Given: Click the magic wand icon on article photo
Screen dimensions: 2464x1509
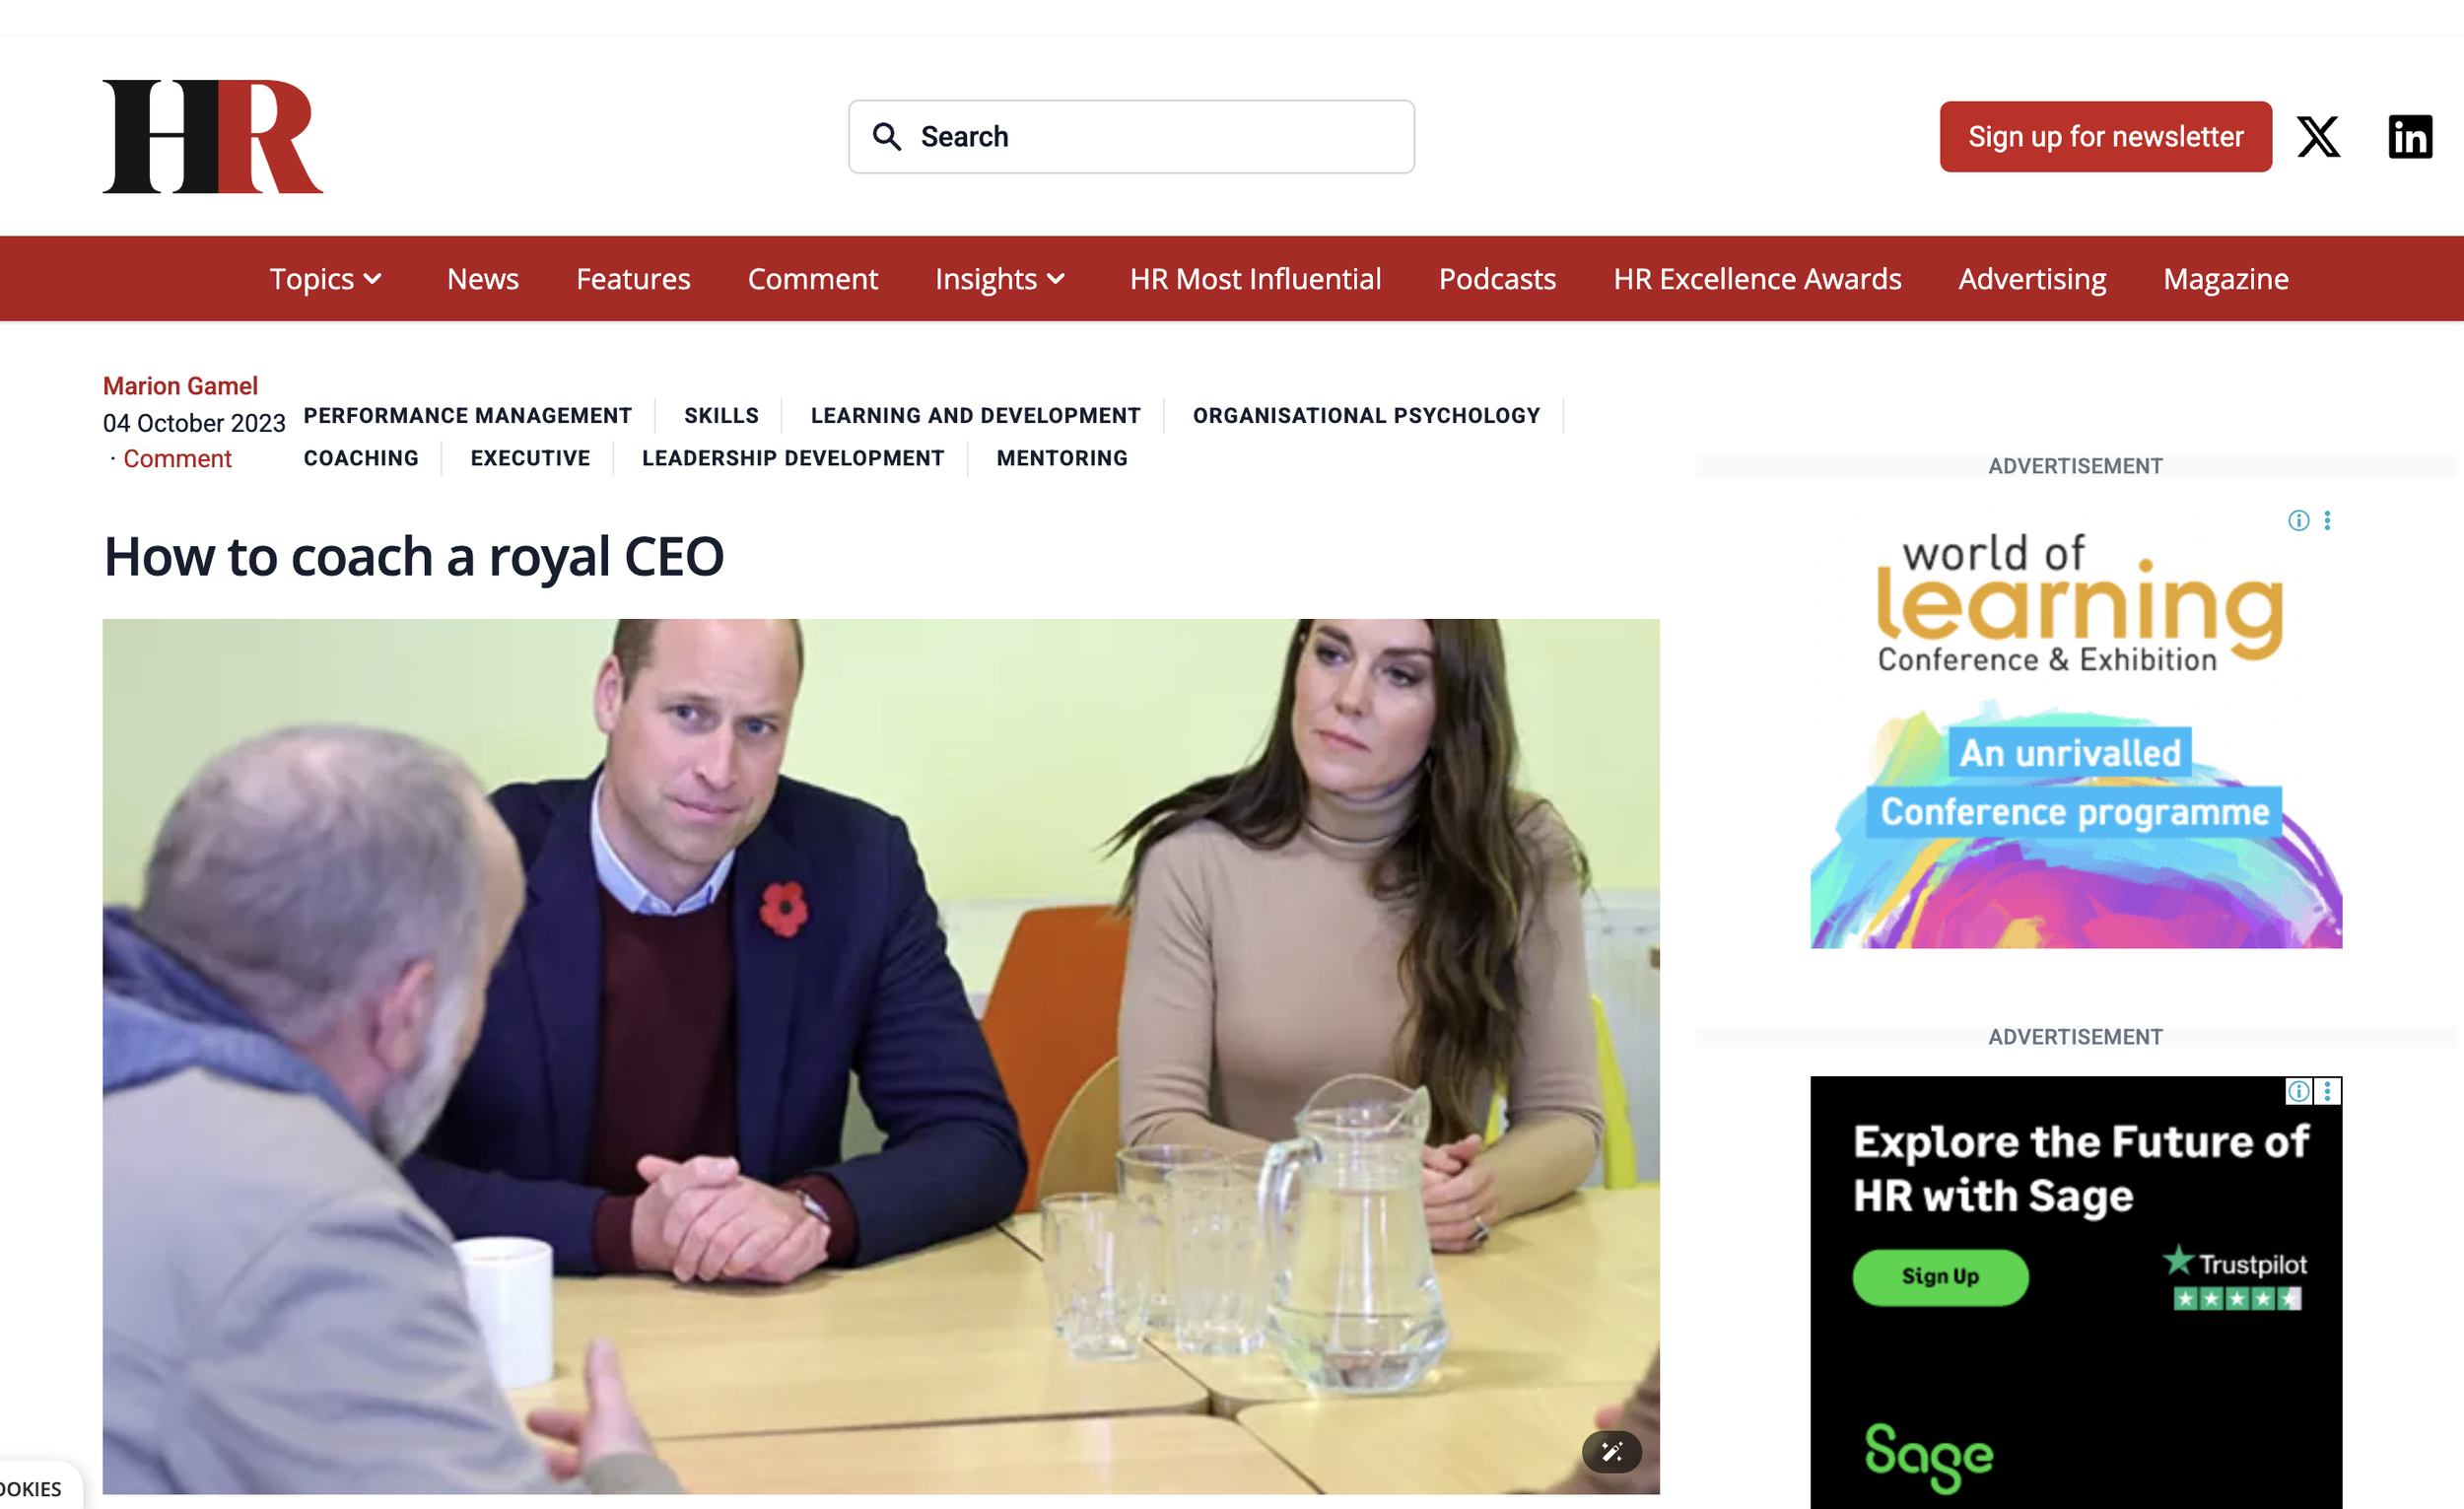Looking at the screenshot, I should pyautogui.click(x=1611, y=1451).
